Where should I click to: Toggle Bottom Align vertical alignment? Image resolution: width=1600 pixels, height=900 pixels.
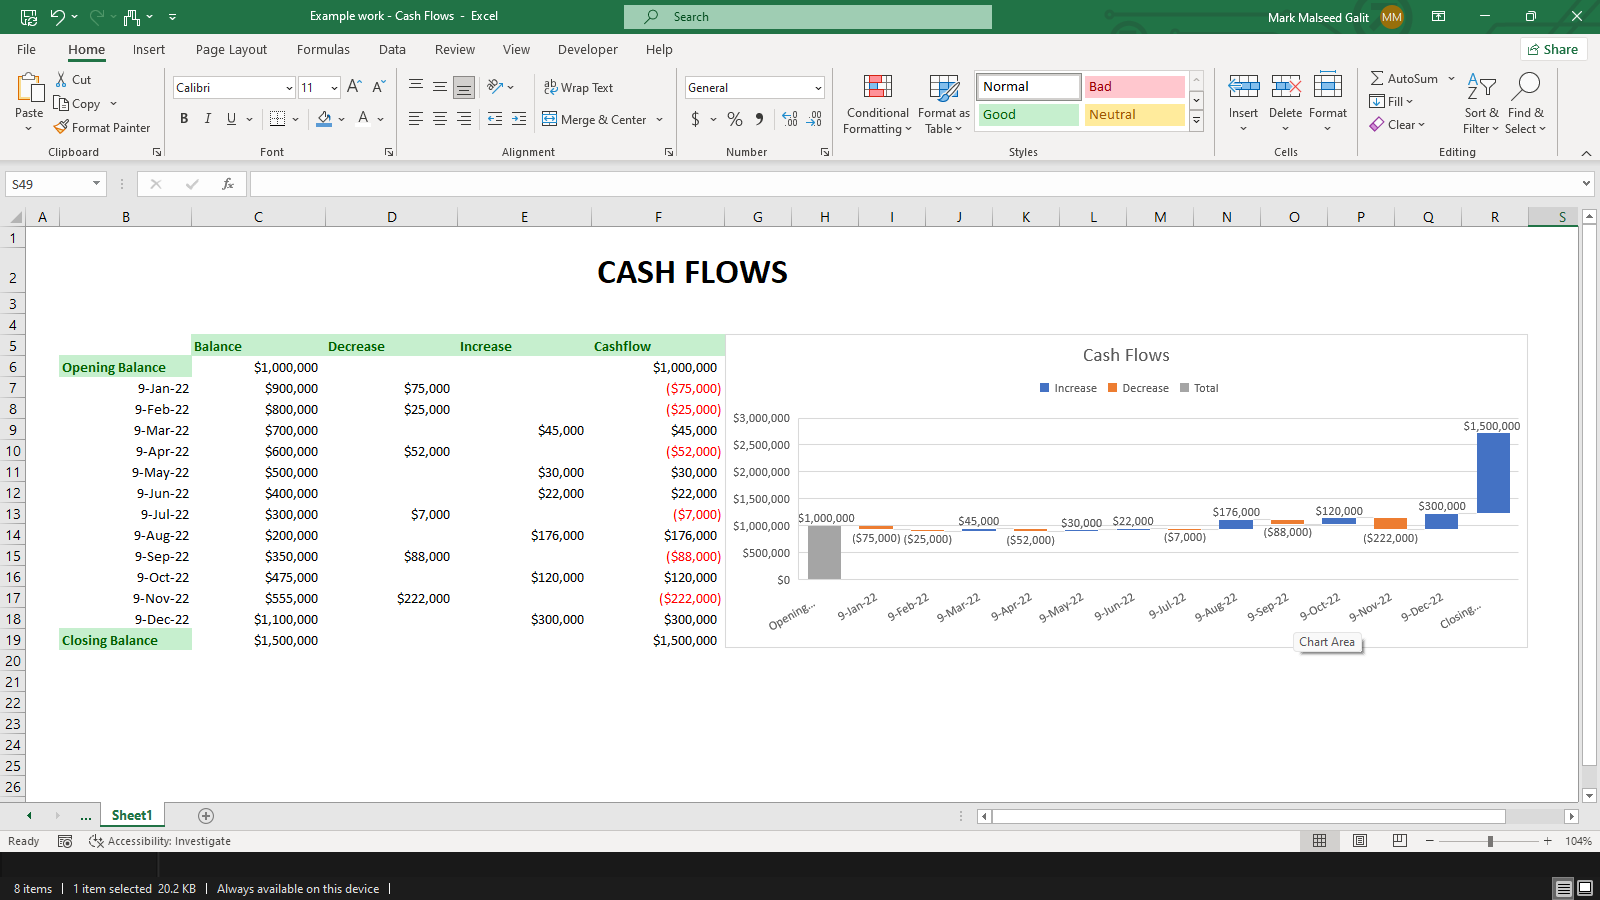(x=464, y=88)
